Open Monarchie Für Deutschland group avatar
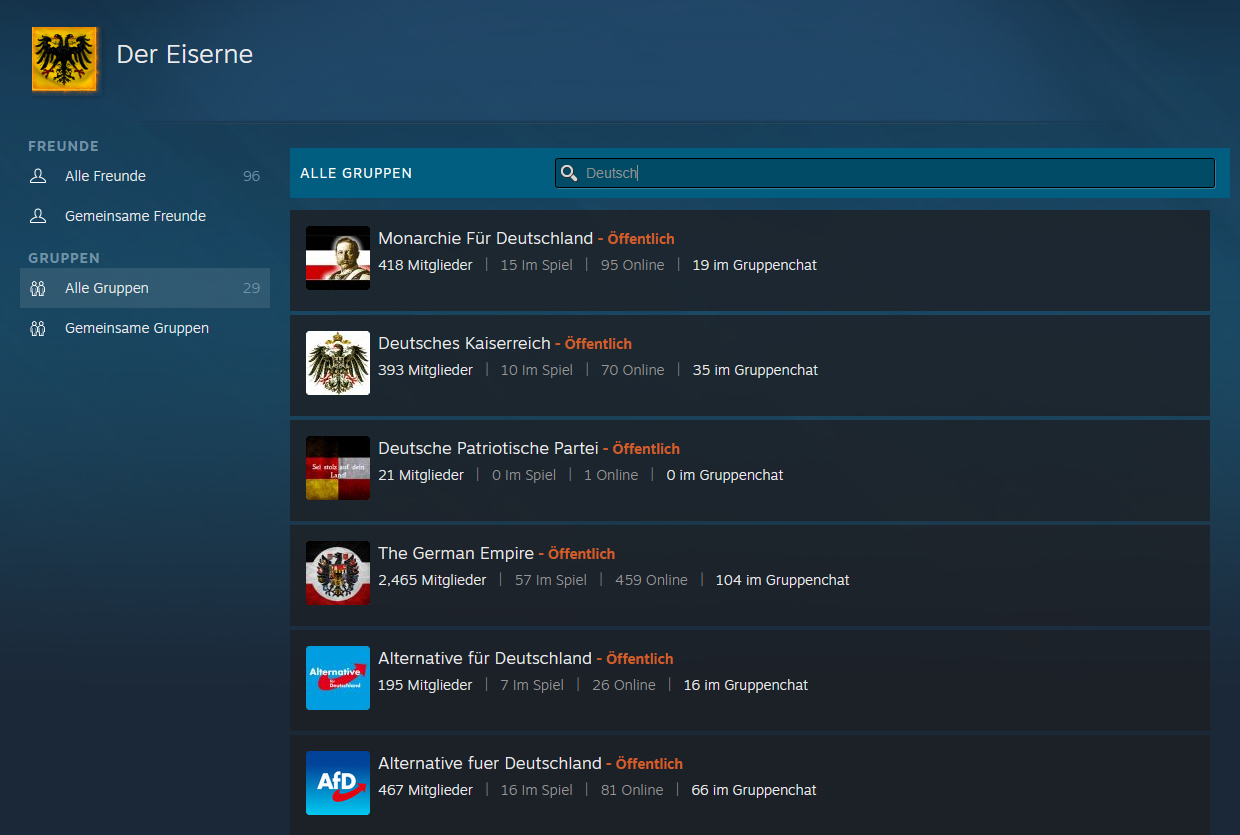The width and height of the screenshot is (1240, 835). coord(338,258)
